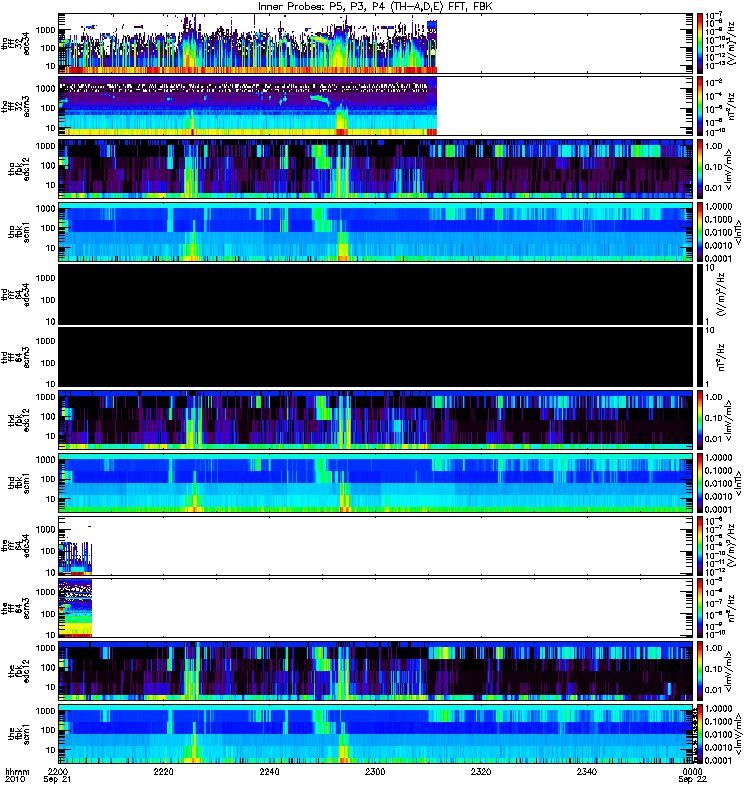Select the black thd fff 64 edc34 panel
The height and width of the screenshot is (800, 750).
point(376,294)
